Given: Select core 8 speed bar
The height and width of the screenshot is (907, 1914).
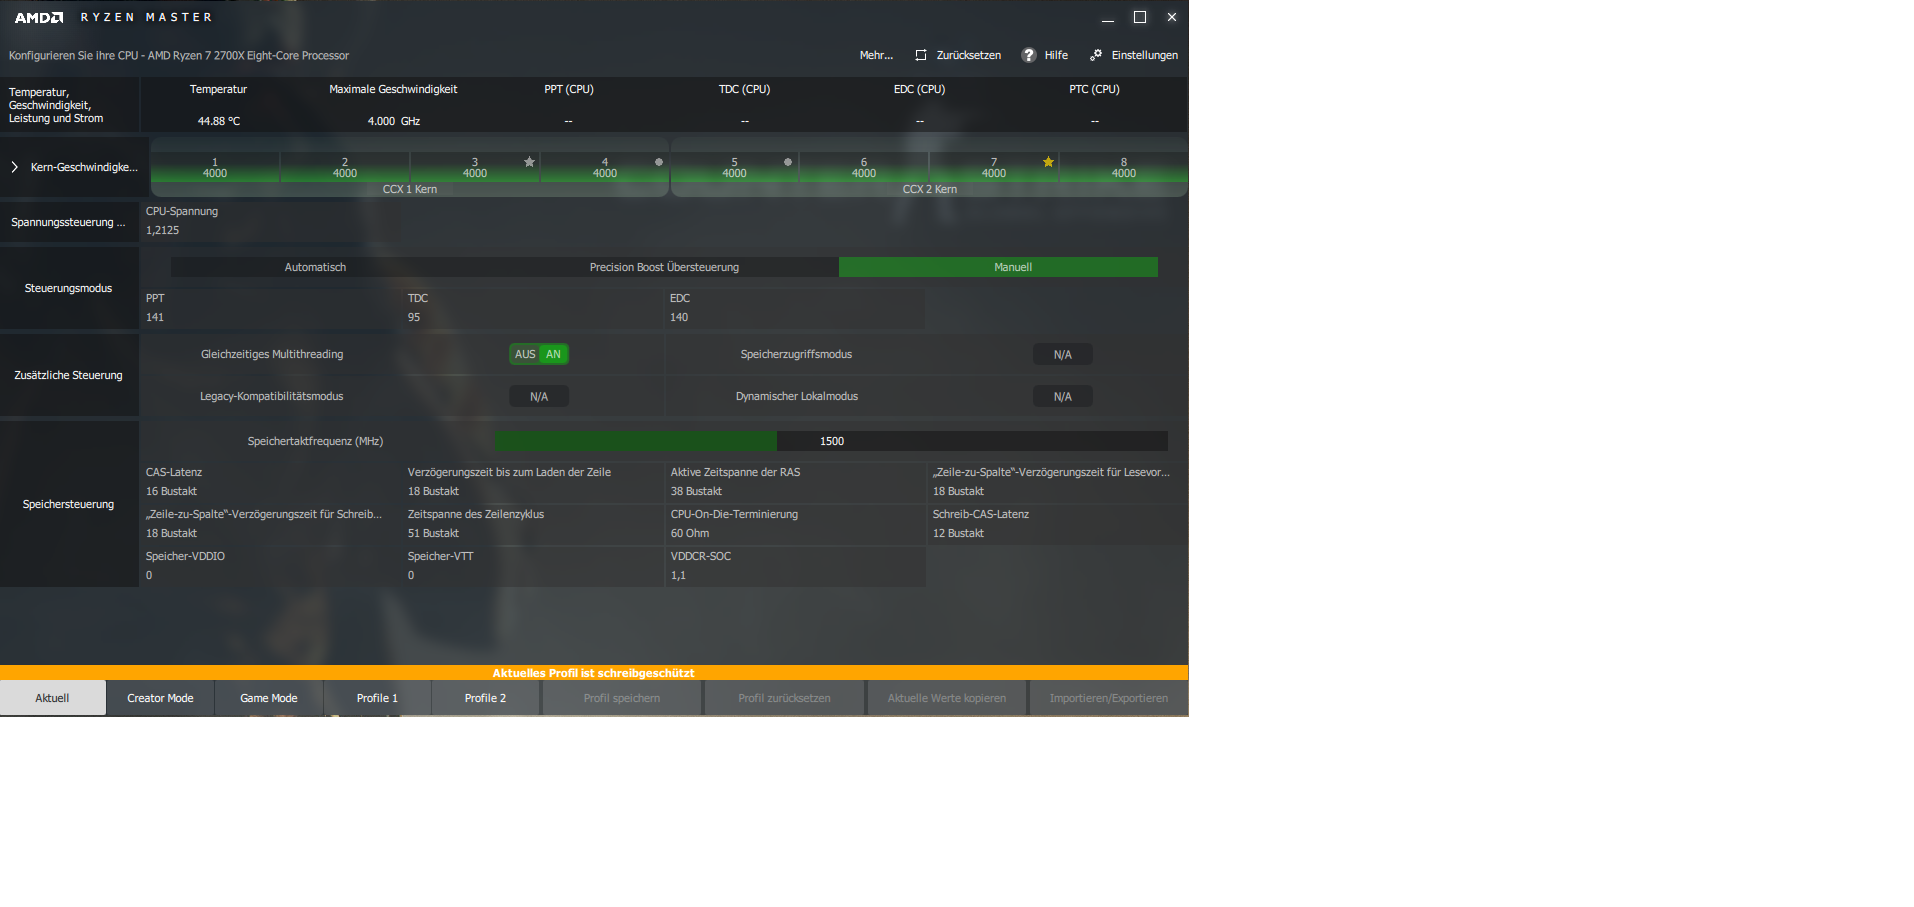Looking at the screenshot, I should tap(1124, 168).
